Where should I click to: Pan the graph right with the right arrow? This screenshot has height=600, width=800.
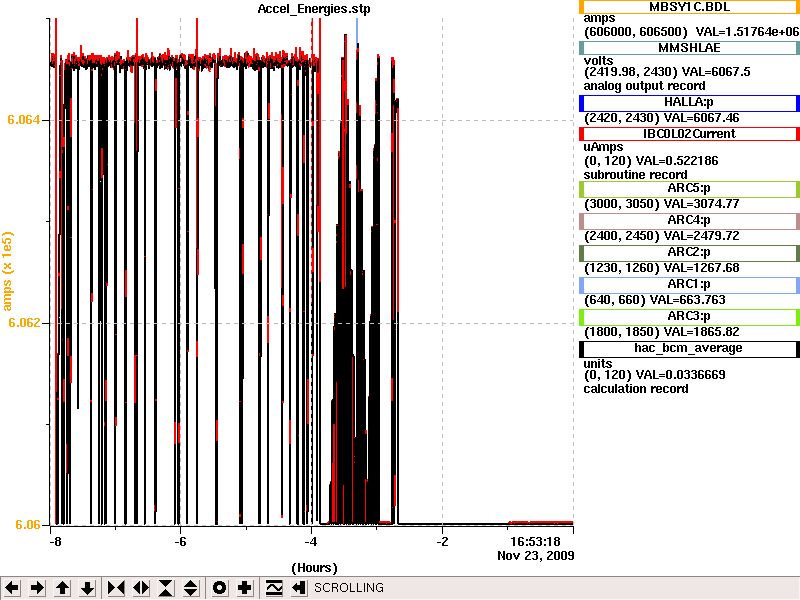point(37,588)
